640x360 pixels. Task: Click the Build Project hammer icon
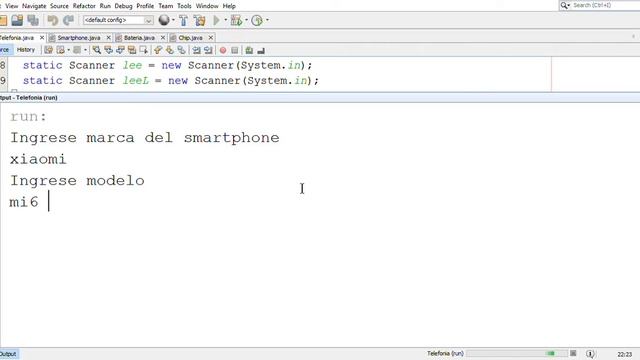click(183, 20)
